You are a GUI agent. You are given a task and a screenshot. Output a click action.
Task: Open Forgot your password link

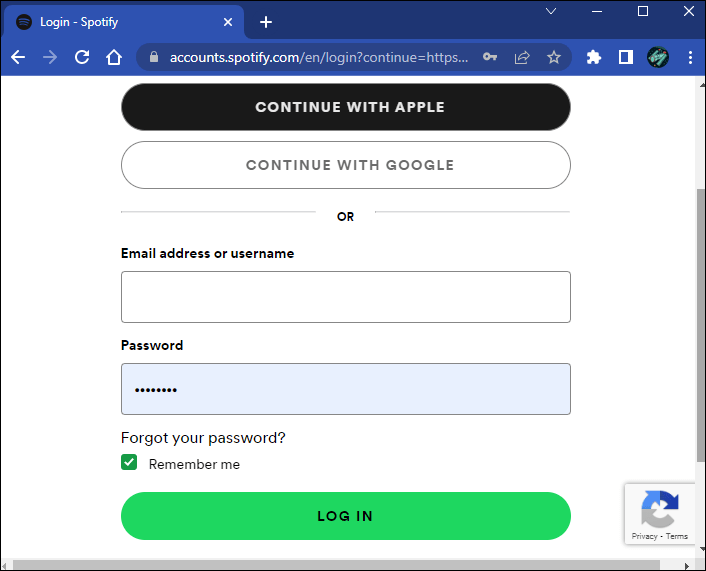(203, 438)
